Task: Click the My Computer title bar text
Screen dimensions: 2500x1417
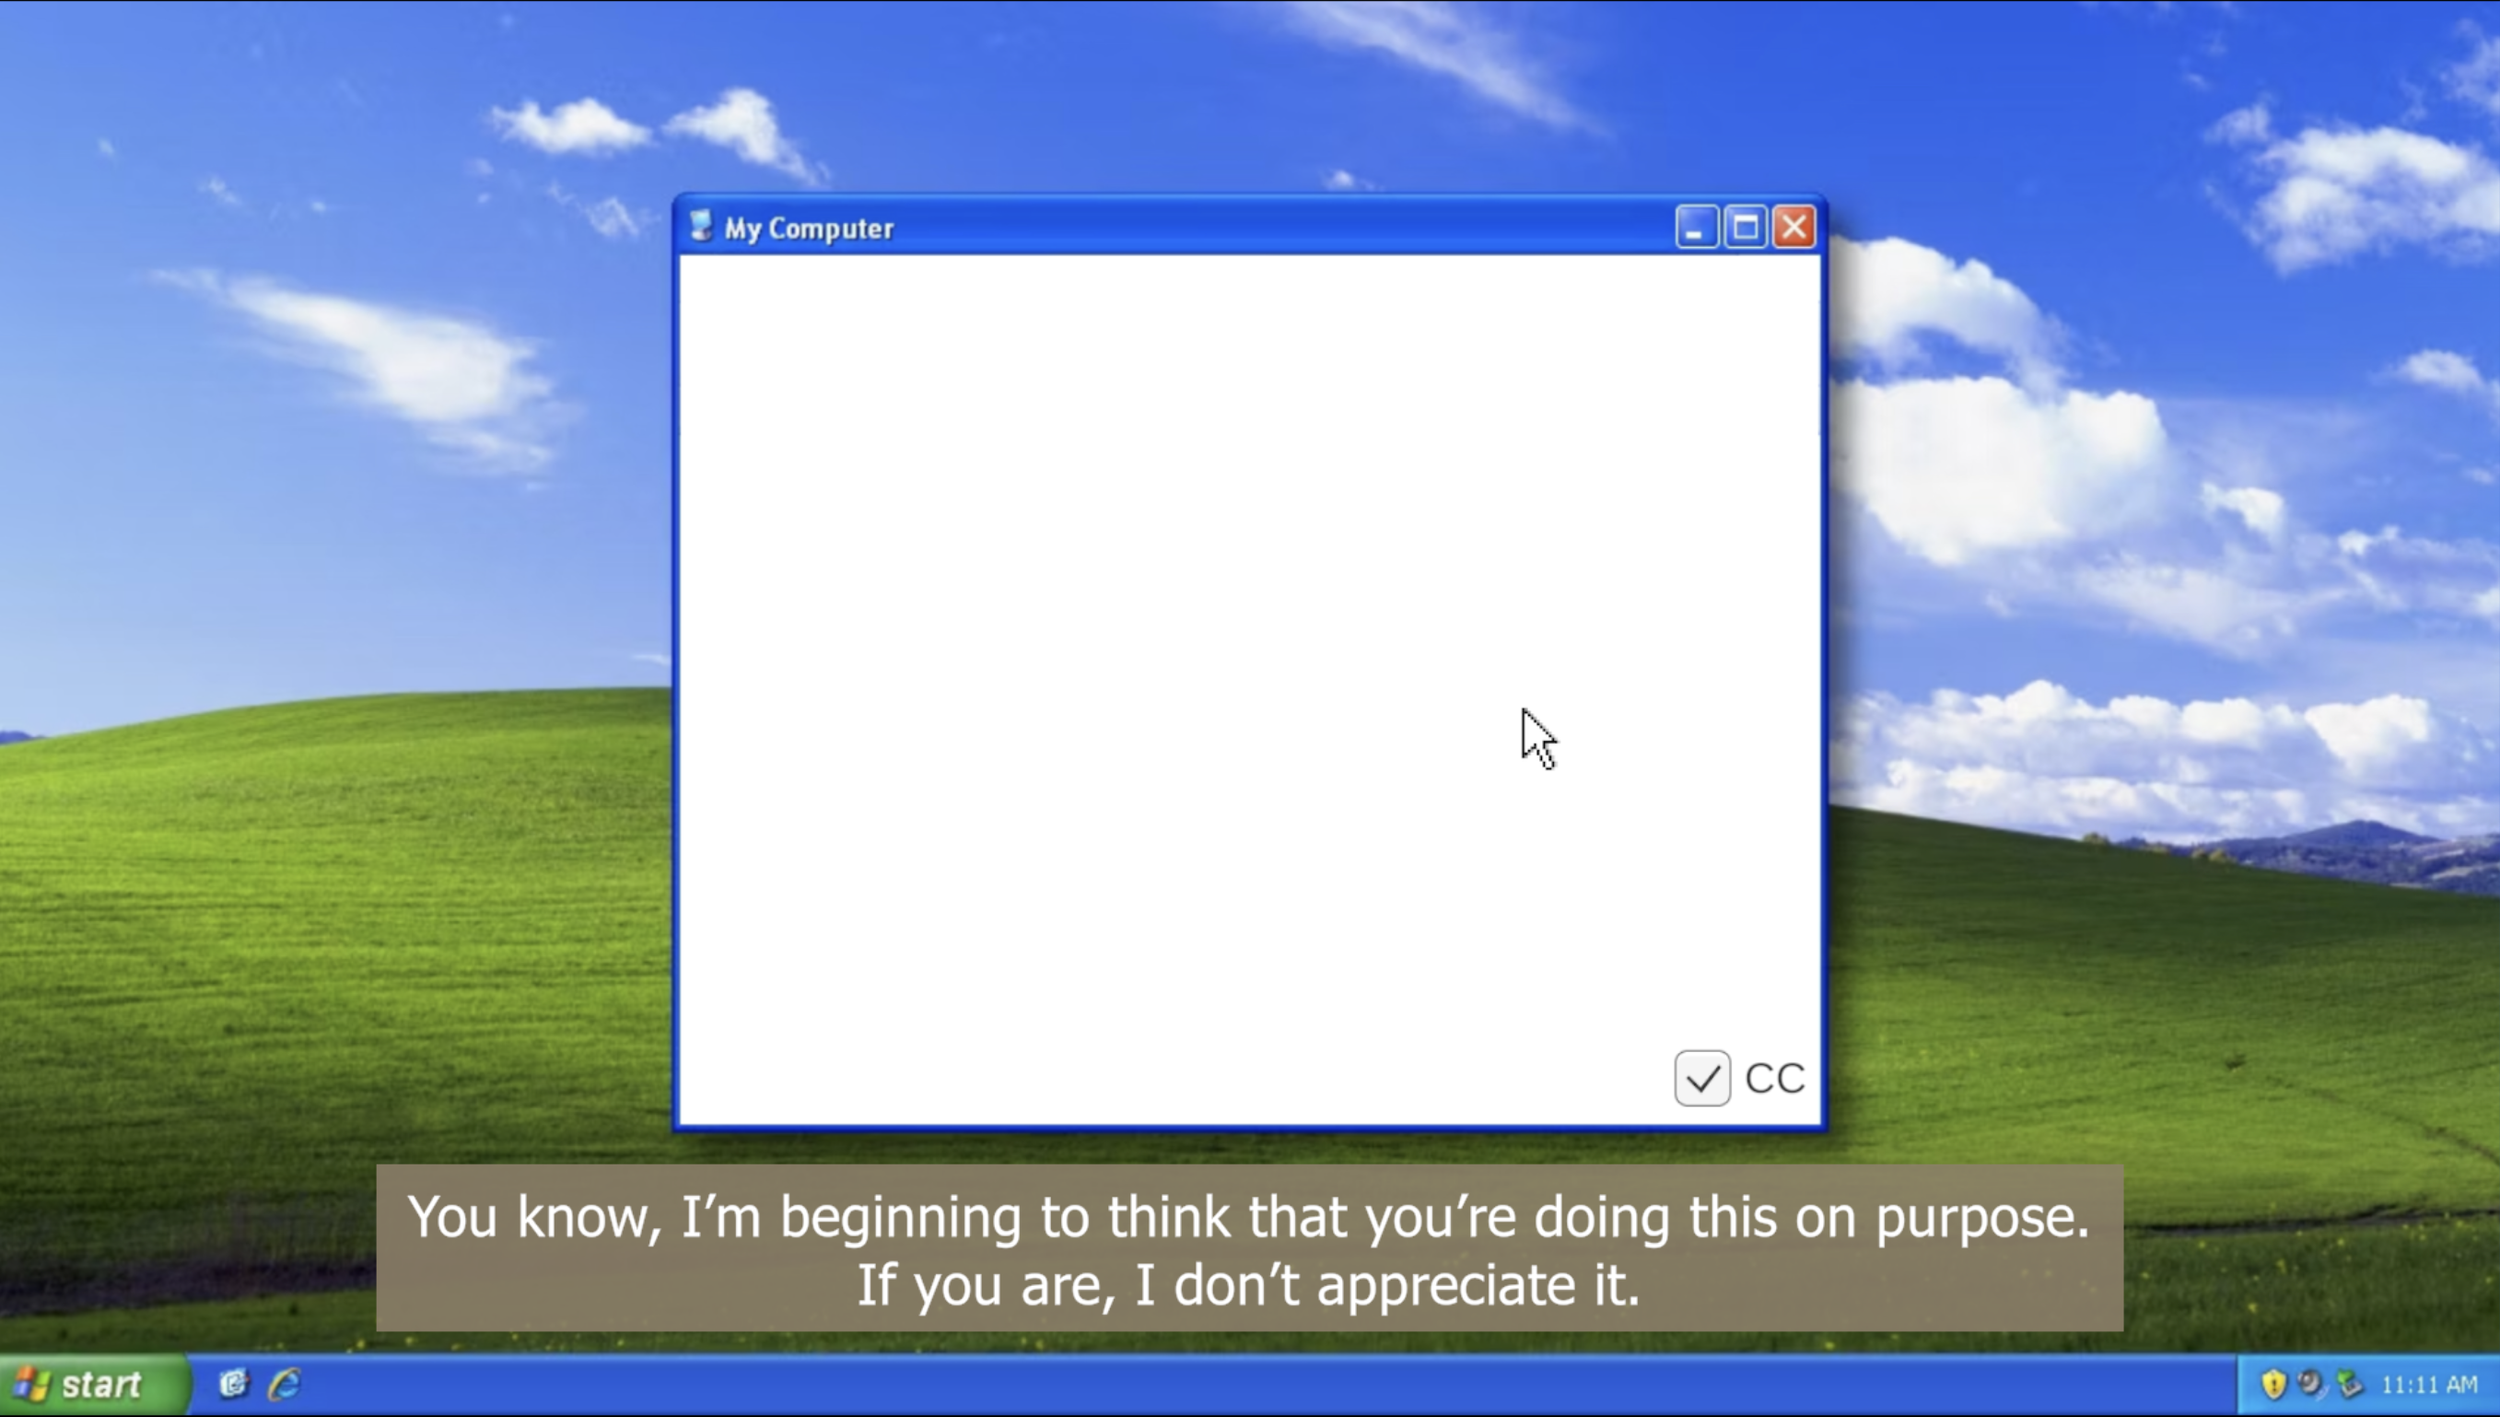Action: pyautogui.click(x=809, y=229)
